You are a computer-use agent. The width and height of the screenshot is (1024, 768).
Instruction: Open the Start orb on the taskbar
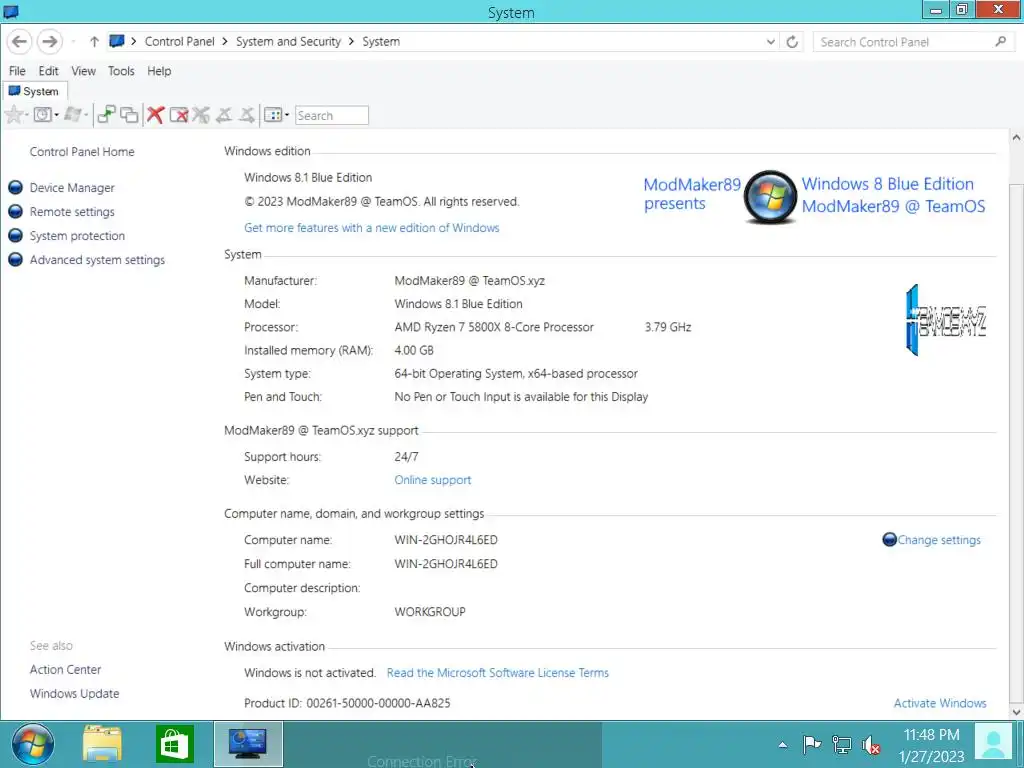(33, 744)
